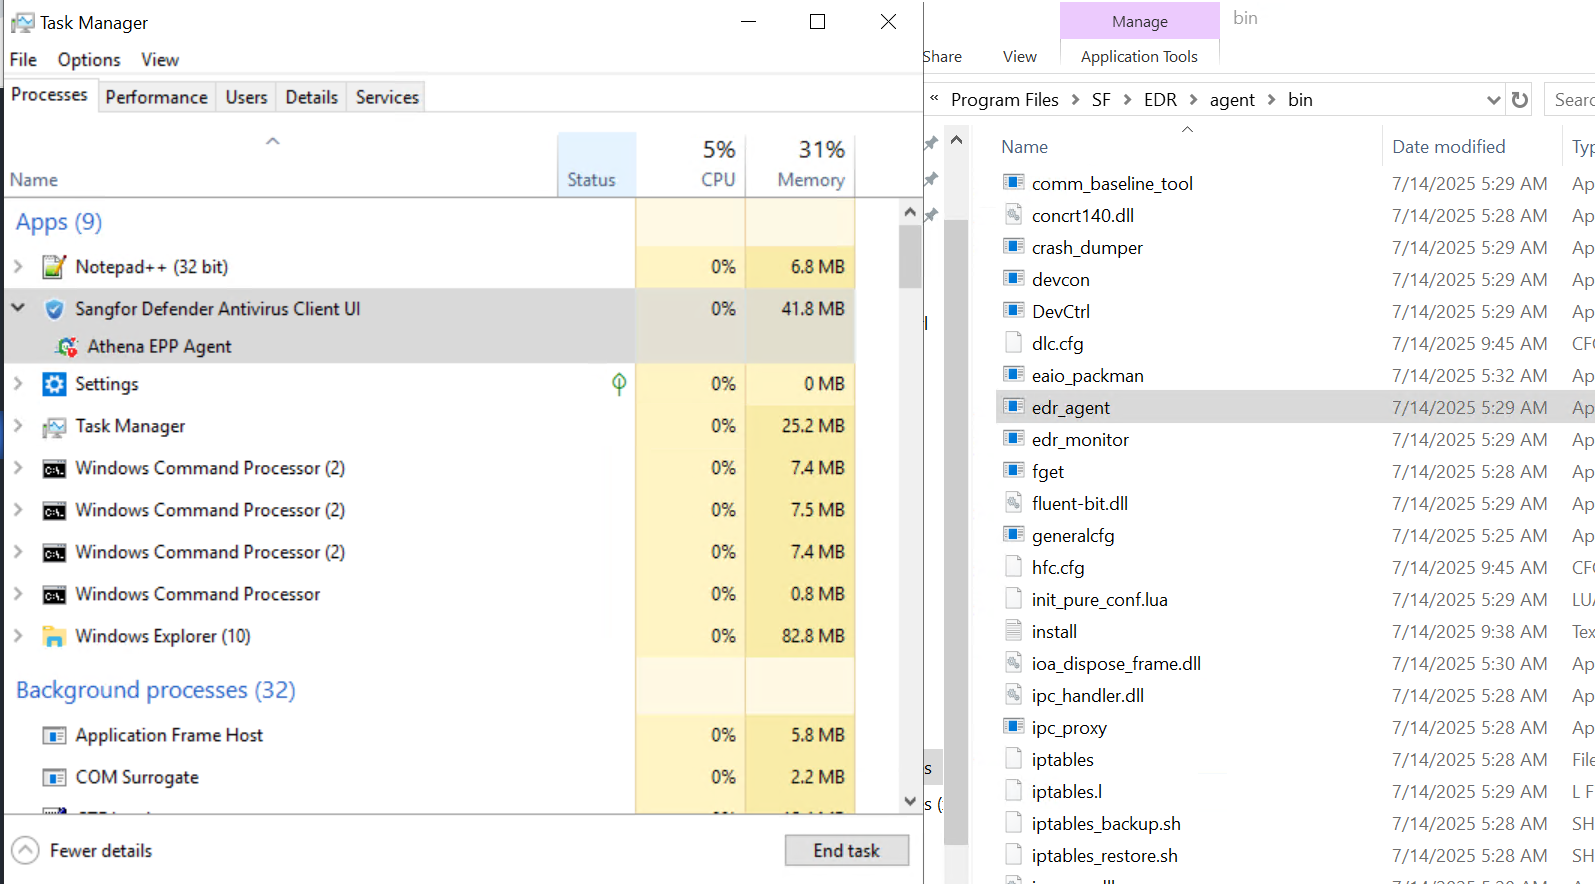Switch to the Performance tab
The image size is (1595, 884).
coord(157,97)
